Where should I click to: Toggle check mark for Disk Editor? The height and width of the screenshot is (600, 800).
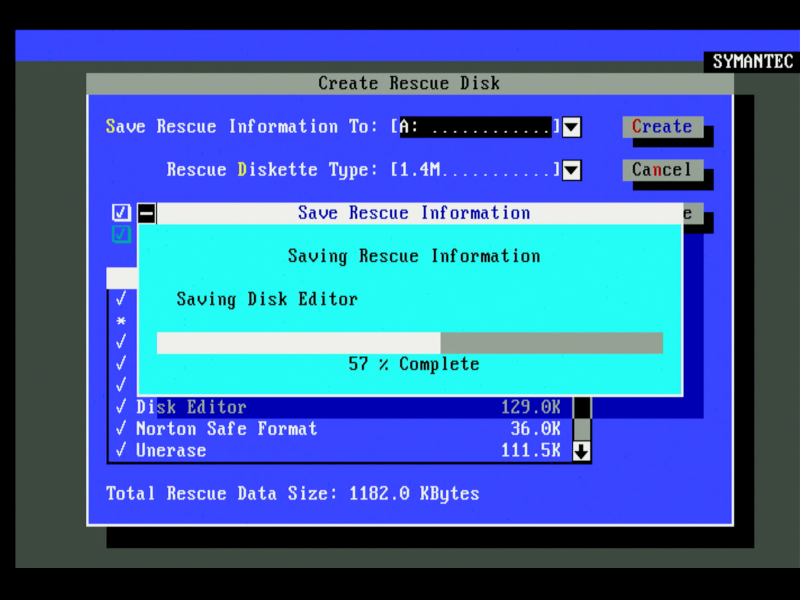[x=121, y=407]
